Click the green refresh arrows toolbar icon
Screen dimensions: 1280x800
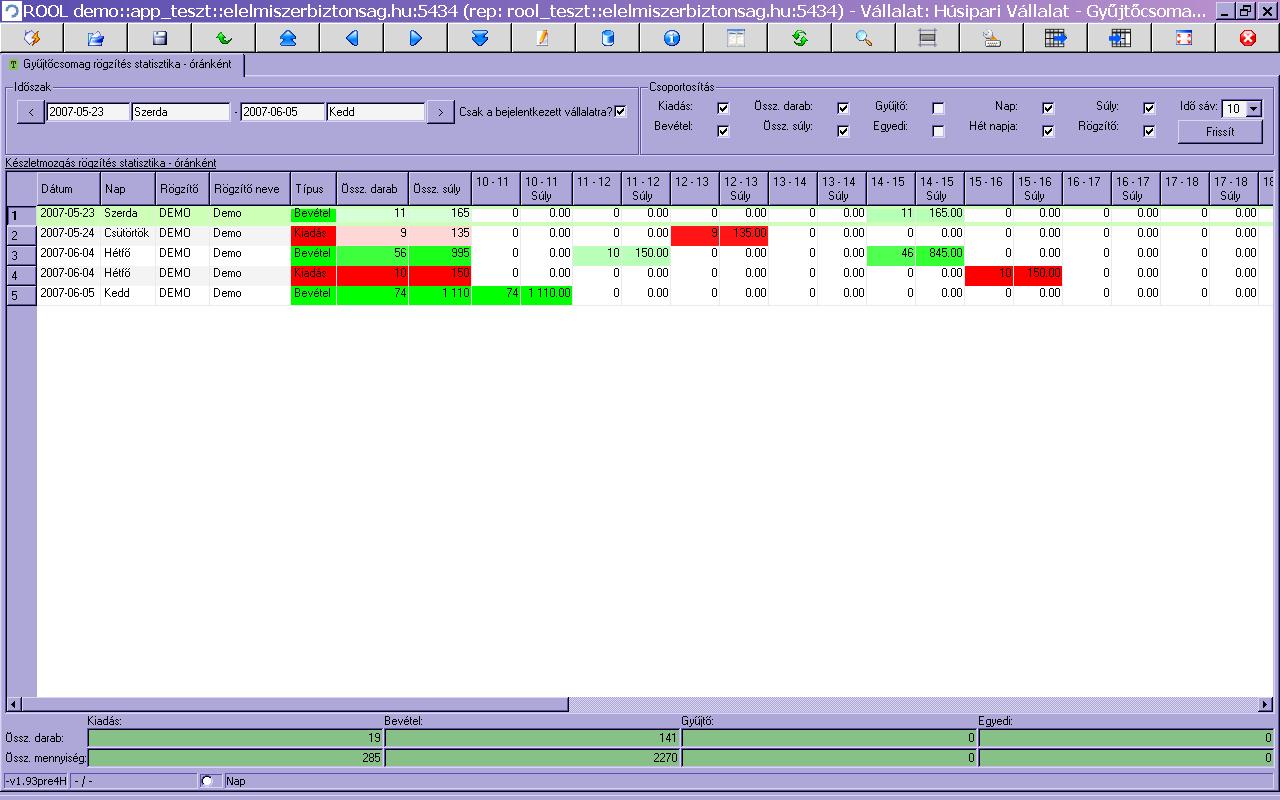point(799,38)
